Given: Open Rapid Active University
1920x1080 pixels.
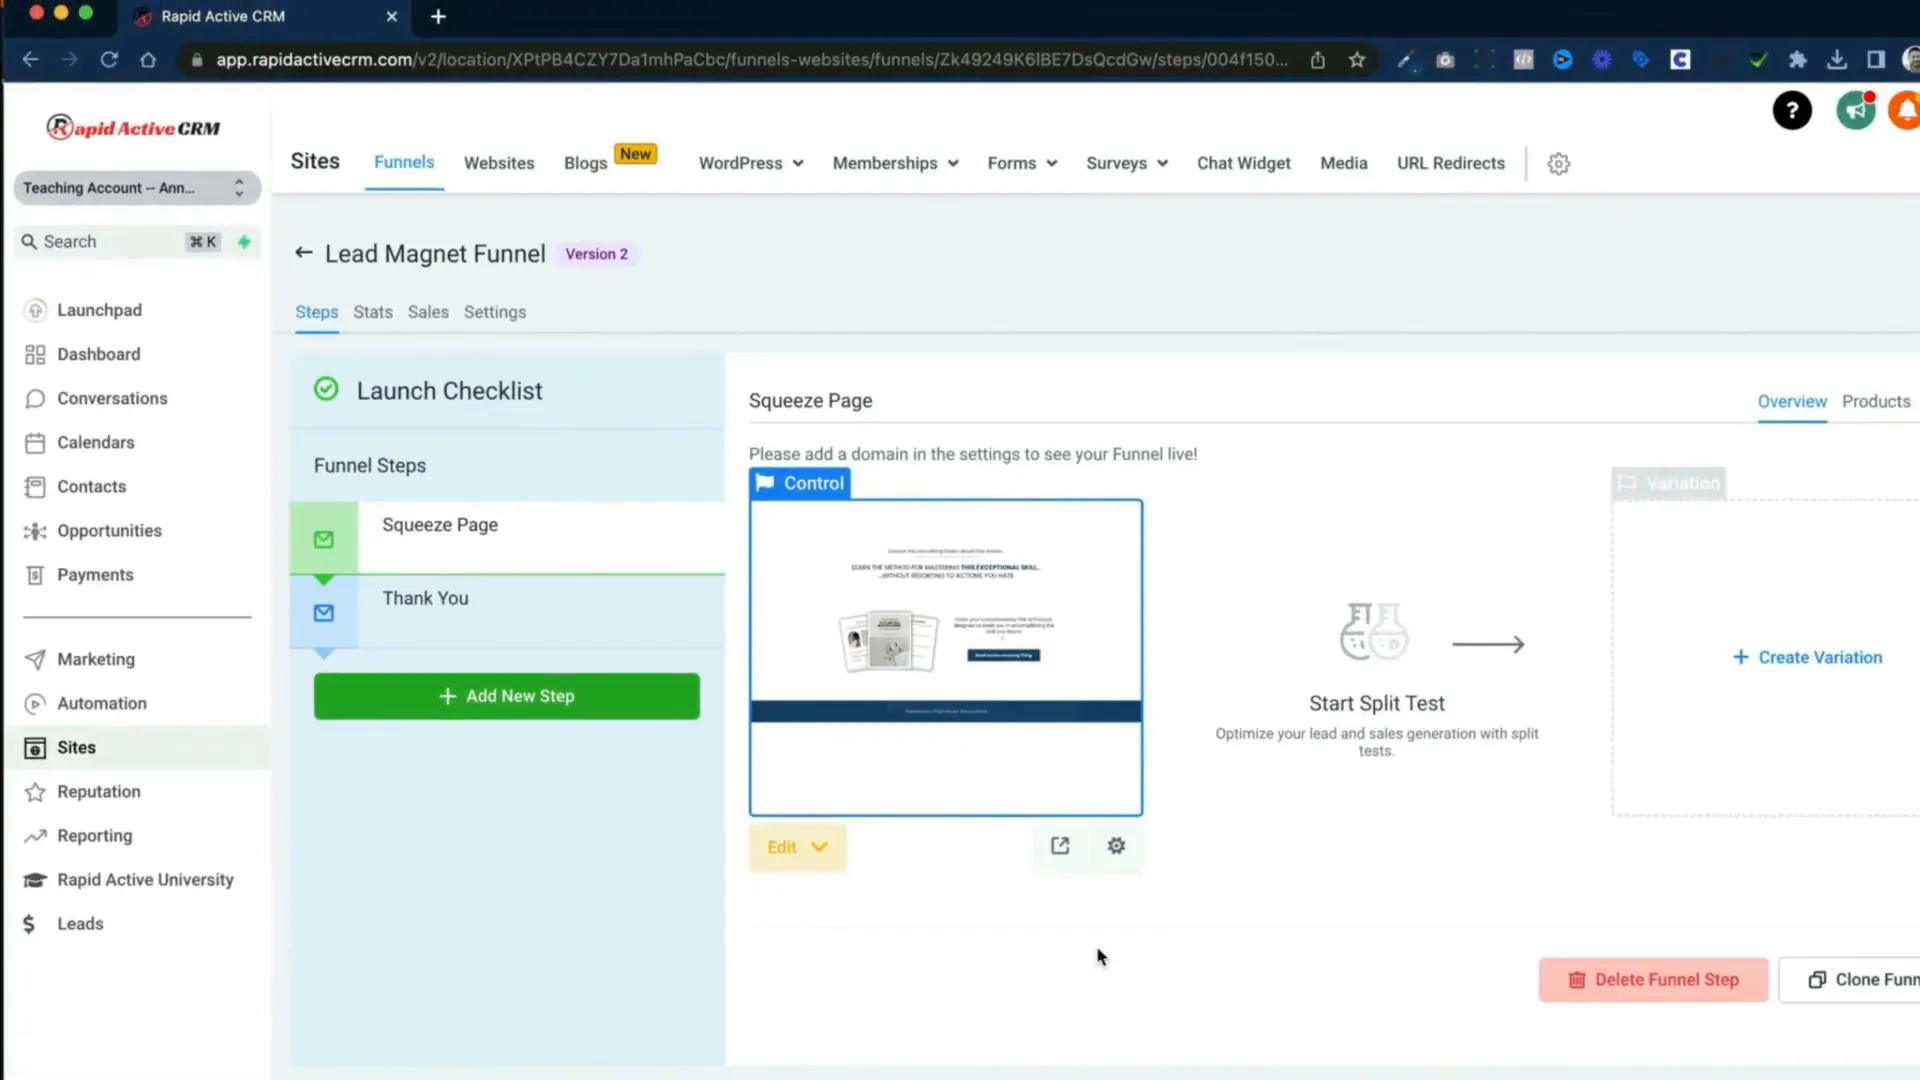Looking at the screenshot, I should tap(145, 879).
